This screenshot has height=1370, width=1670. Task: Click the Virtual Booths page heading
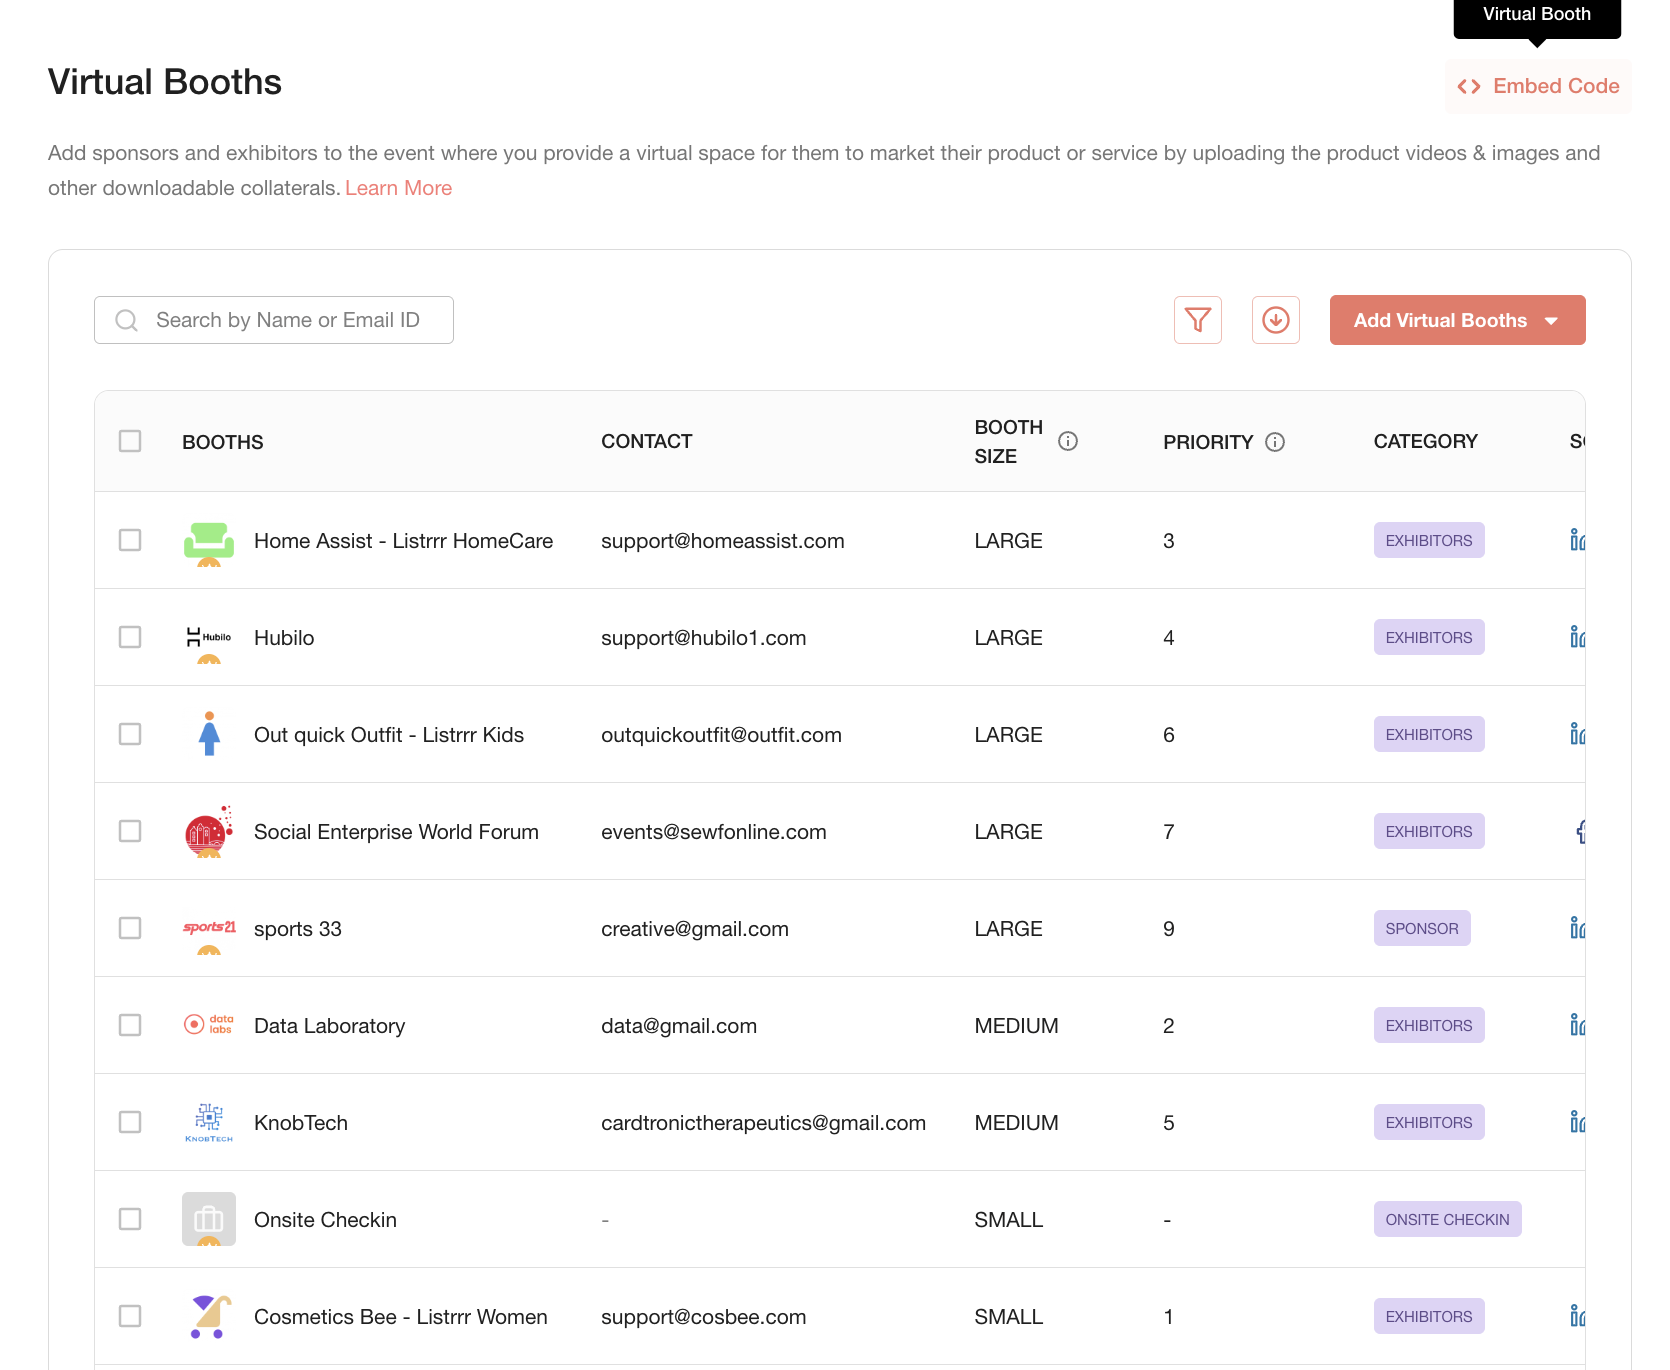tap(165, 82)
